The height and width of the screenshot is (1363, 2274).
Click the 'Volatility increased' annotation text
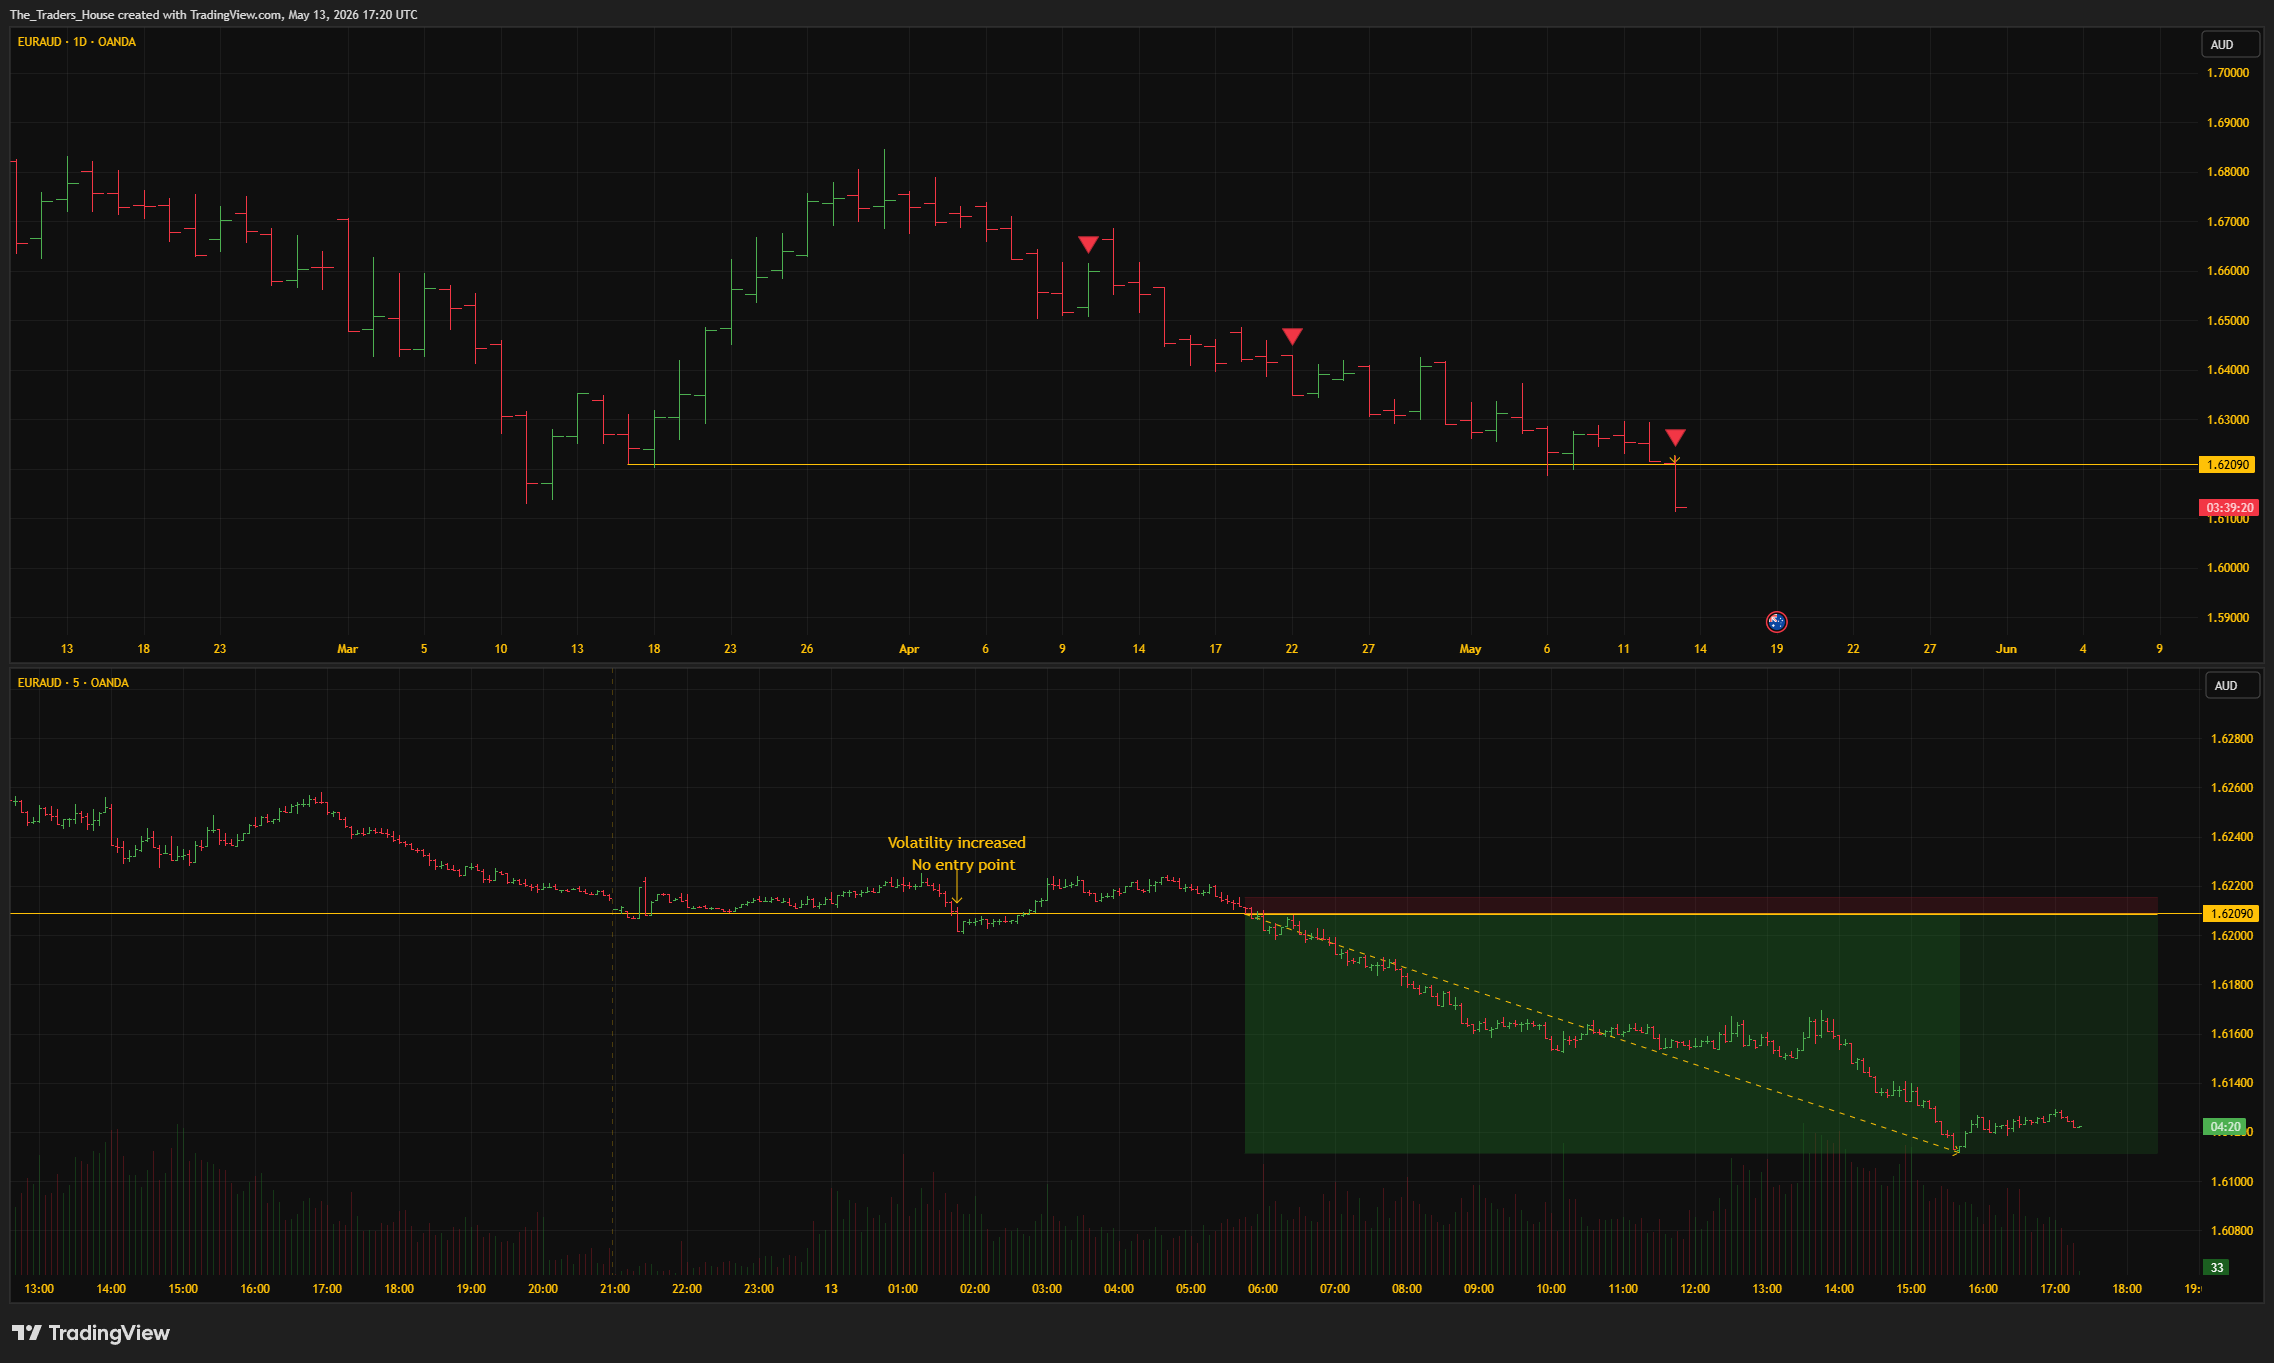957,843
